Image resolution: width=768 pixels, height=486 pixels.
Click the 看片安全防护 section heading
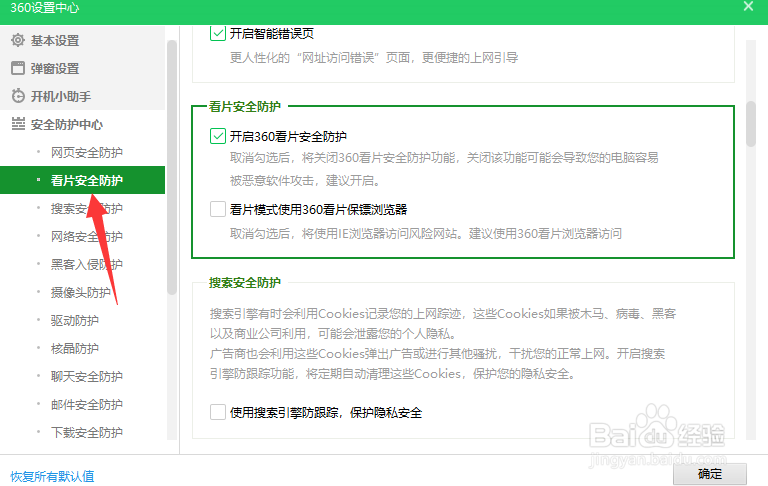[x=244, y=106]
